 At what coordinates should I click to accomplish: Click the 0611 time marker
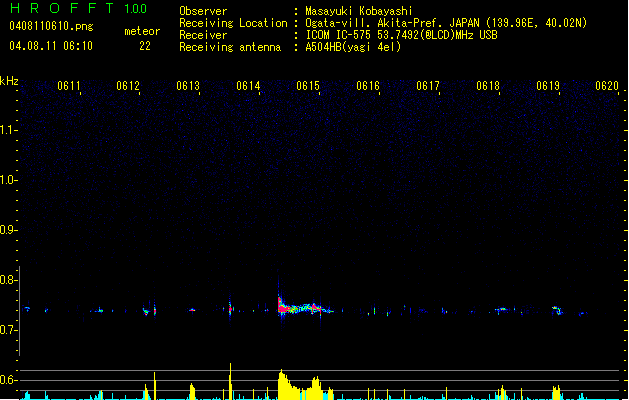tap(69, 86)
